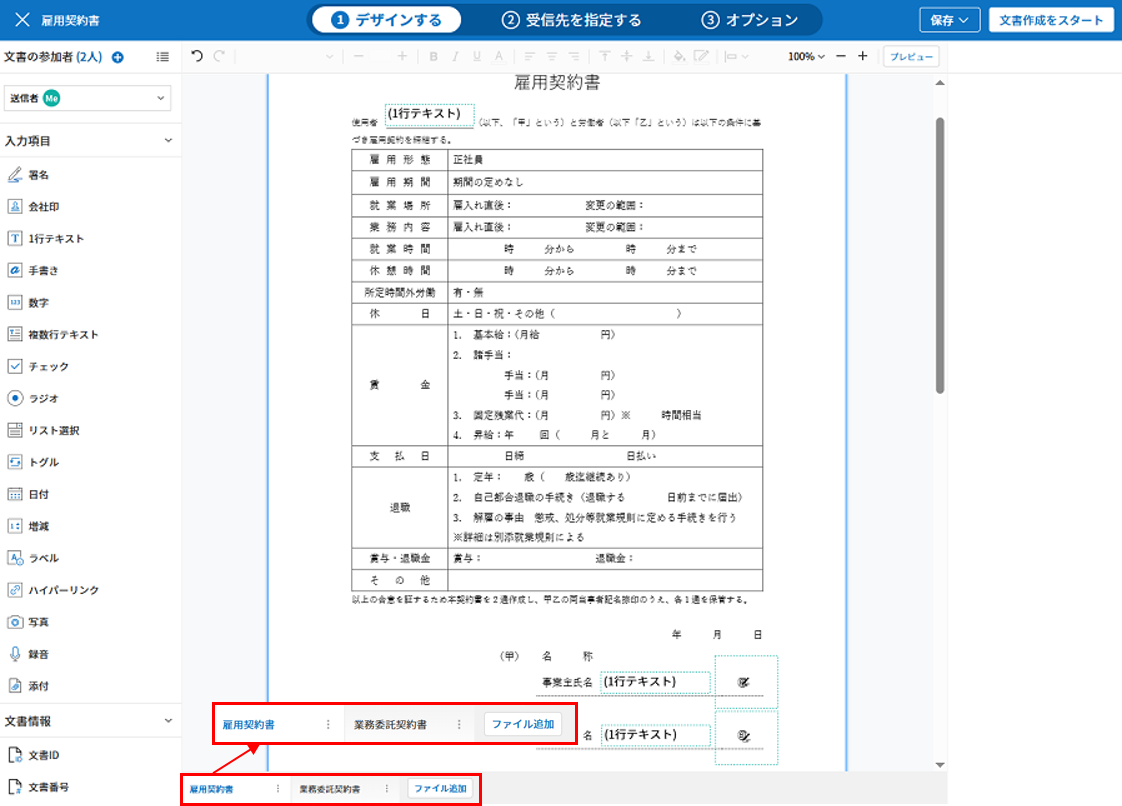This screenshot has width=1122, height=806.
Task: Go to step 2 受信先を指定する
Action: click(572, 20)
